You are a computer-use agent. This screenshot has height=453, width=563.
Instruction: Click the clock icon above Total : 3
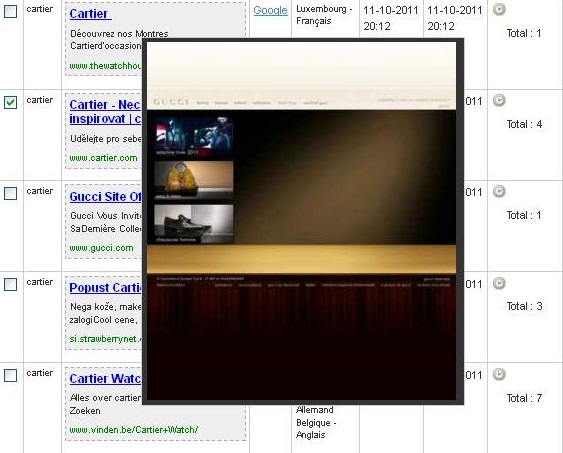[x=499, y=283]
